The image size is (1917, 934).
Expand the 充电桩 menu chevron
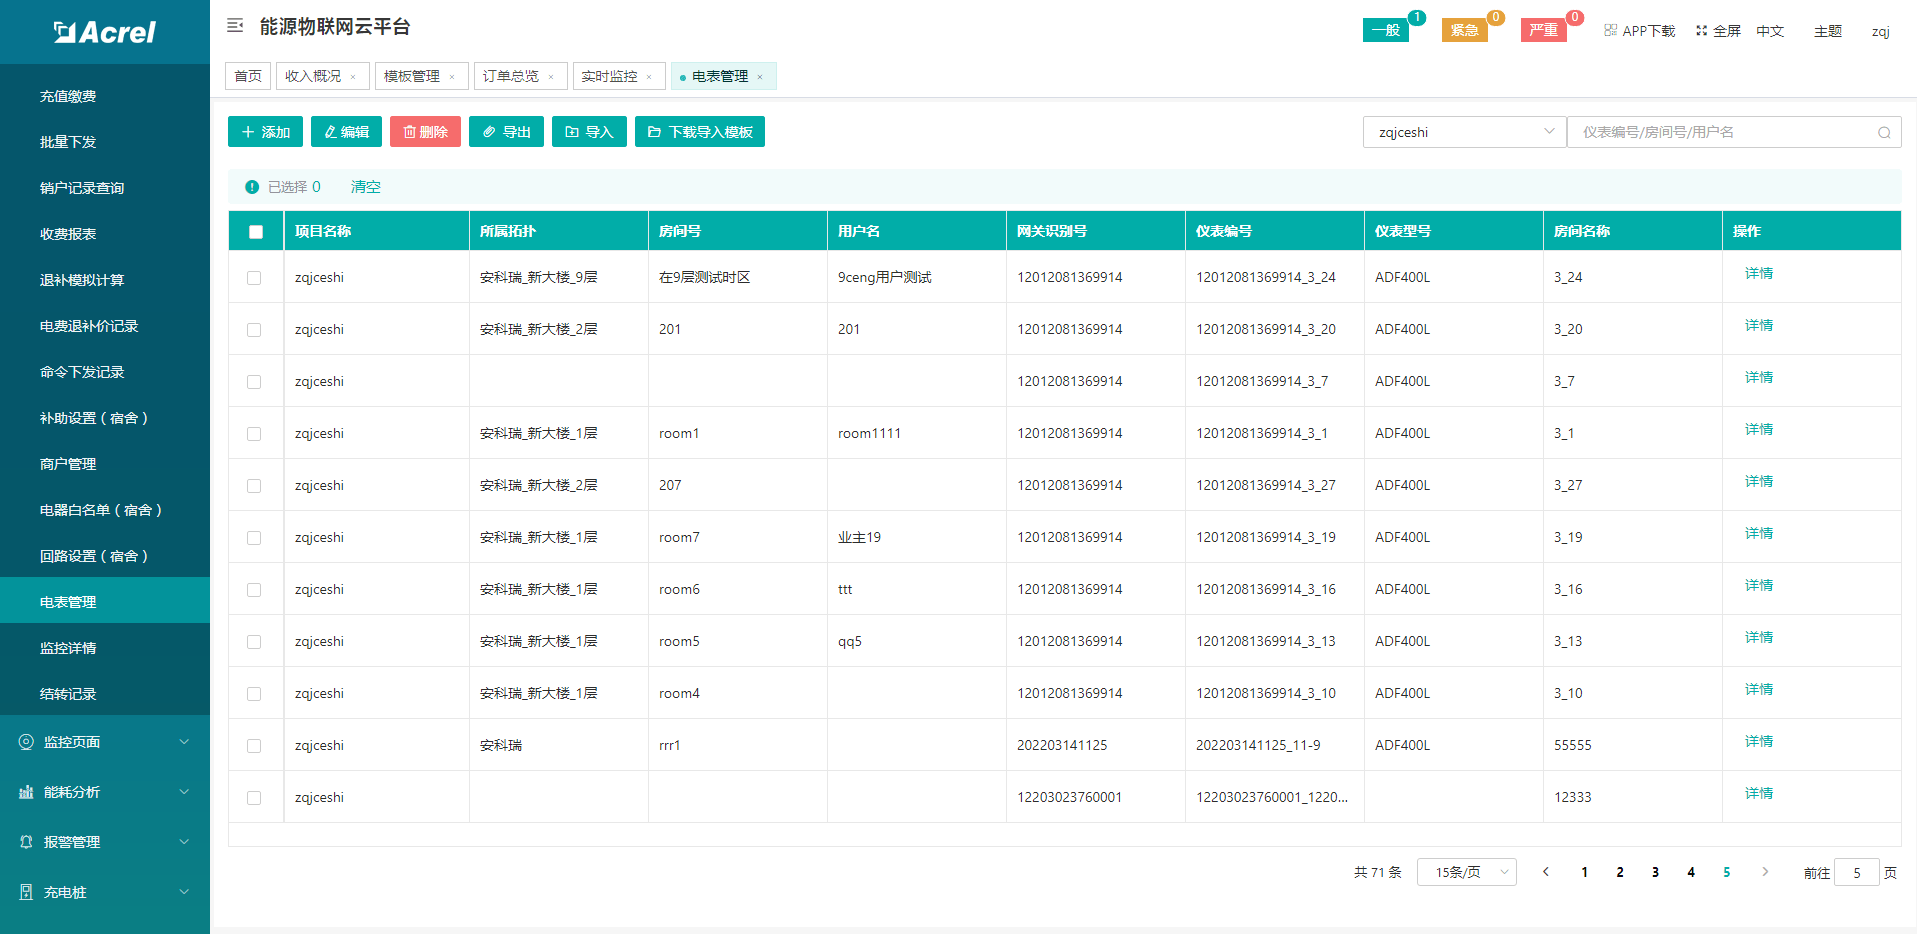coord(184,892)
